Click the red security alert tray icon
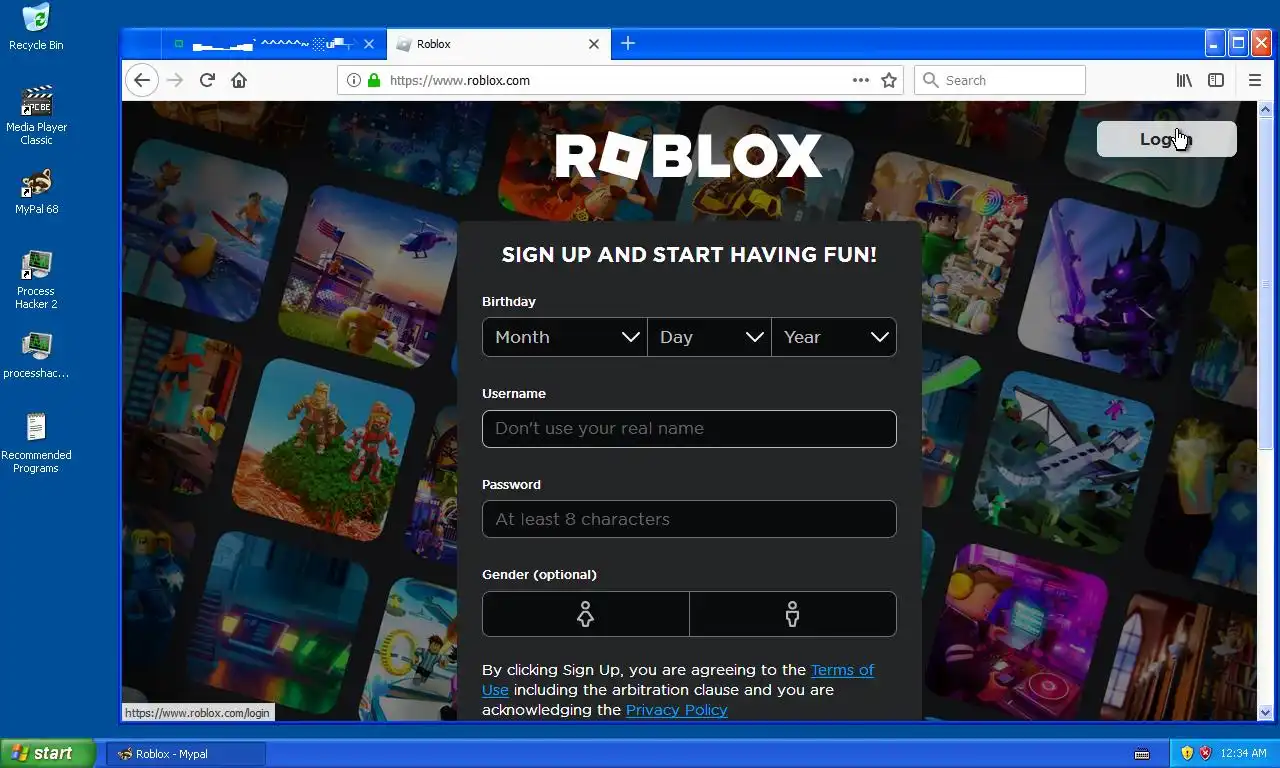Screen dimensions: 1280x768 tap(1205, 753)
